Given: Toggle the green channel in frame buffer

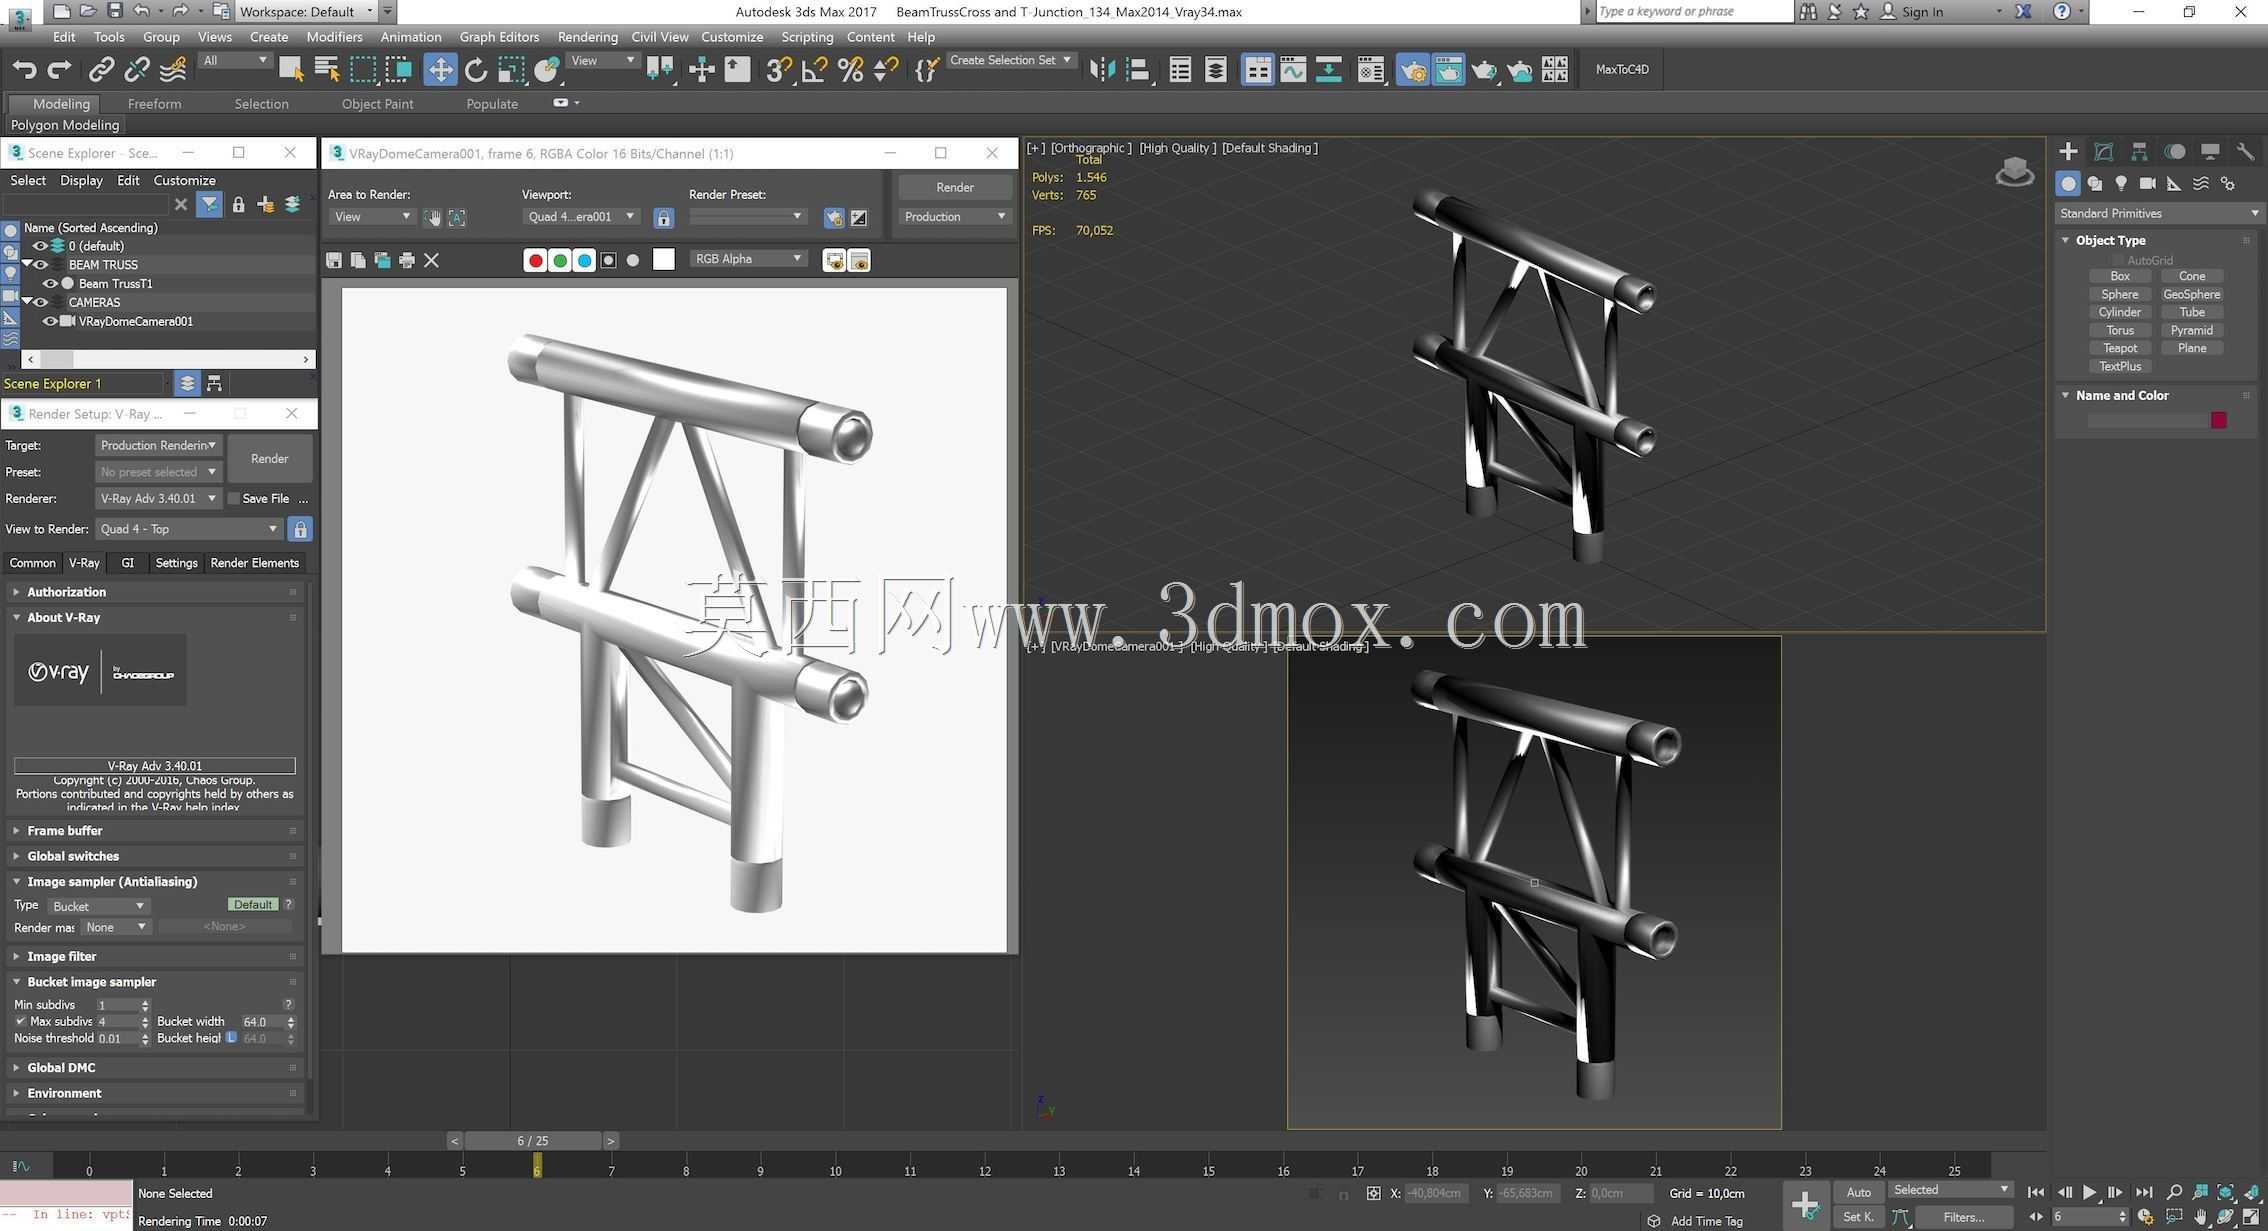Looking at the screenshot, I should (x=560, y=261).
